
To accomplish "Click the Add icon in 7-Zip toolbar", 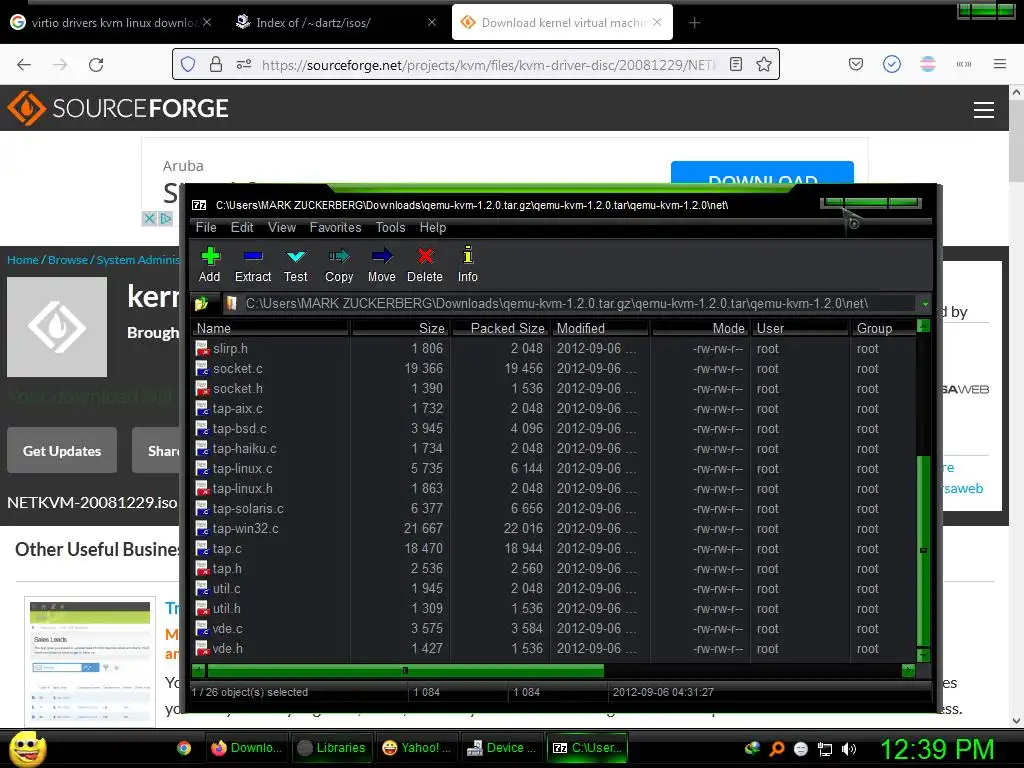I will [210, 264].
